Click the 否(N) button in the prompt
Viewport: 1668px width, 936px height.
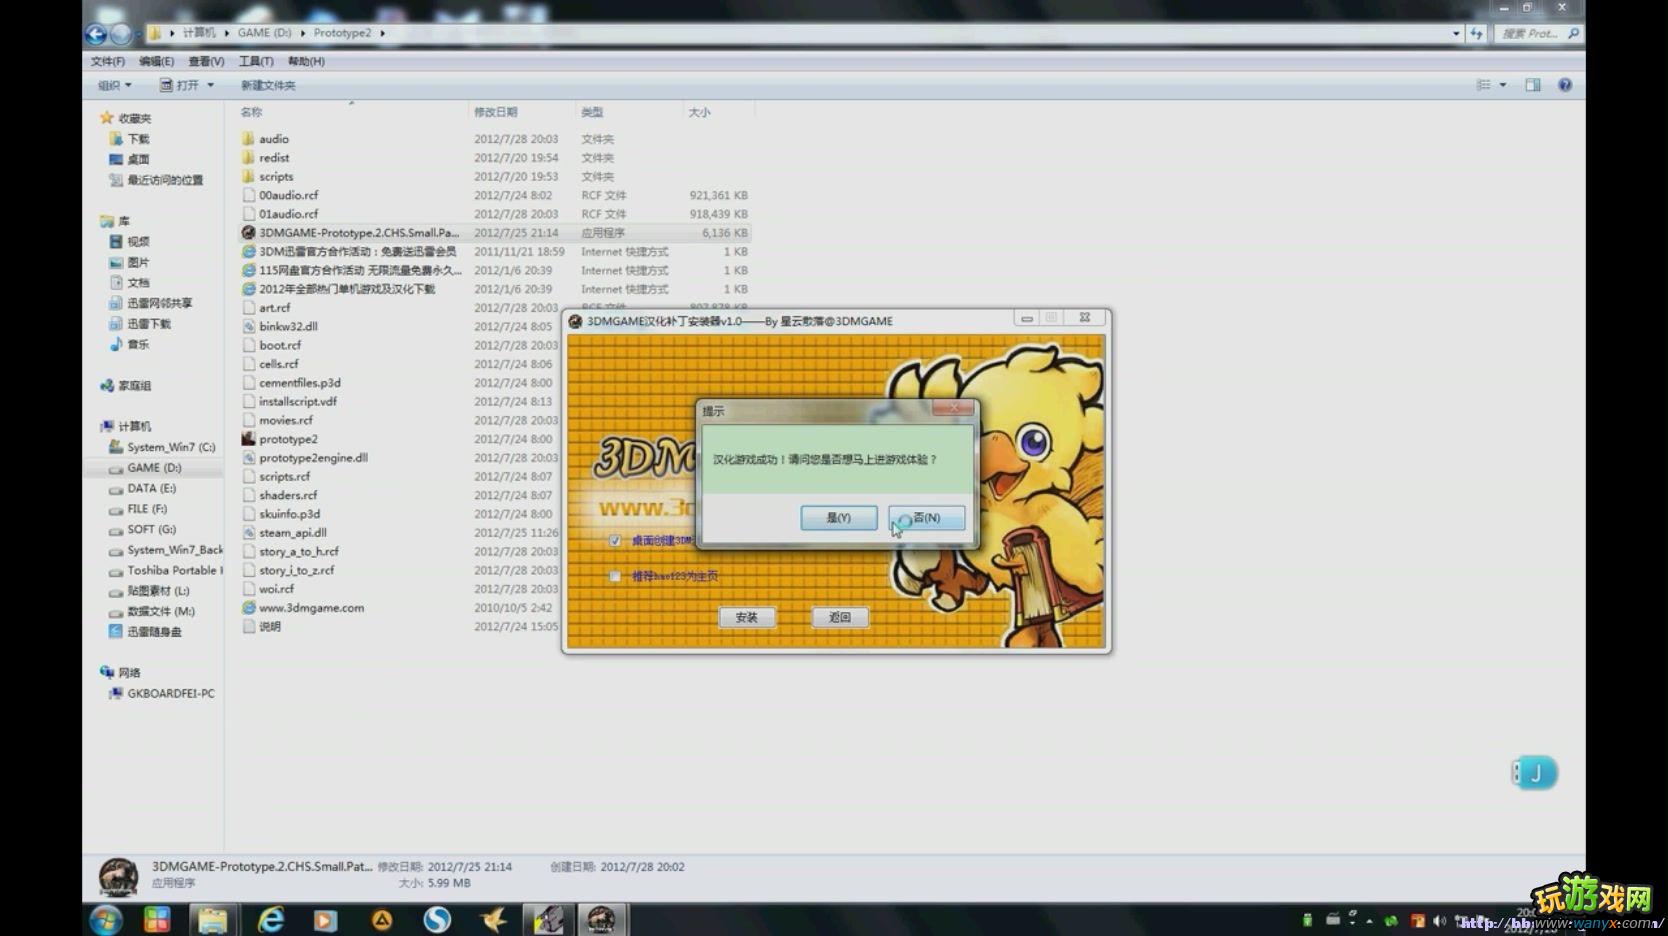926,518
